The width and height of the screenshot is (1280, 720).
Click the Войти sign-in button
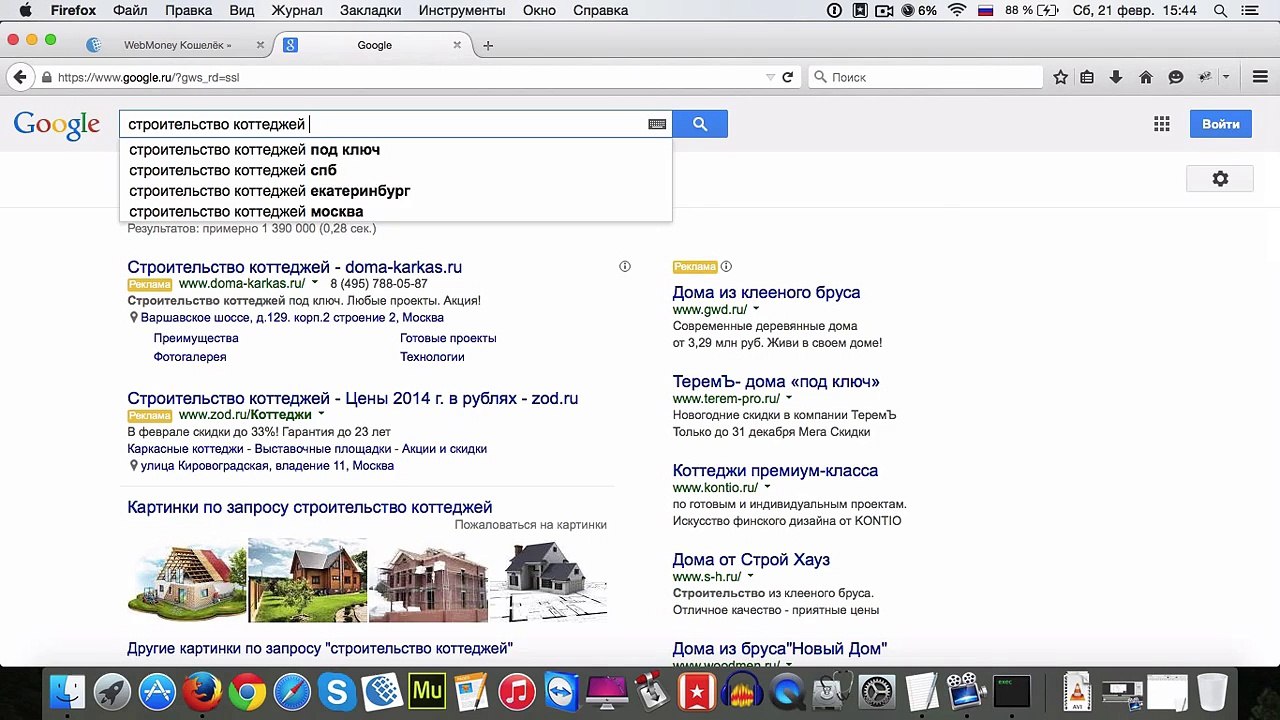point(1220,124)
